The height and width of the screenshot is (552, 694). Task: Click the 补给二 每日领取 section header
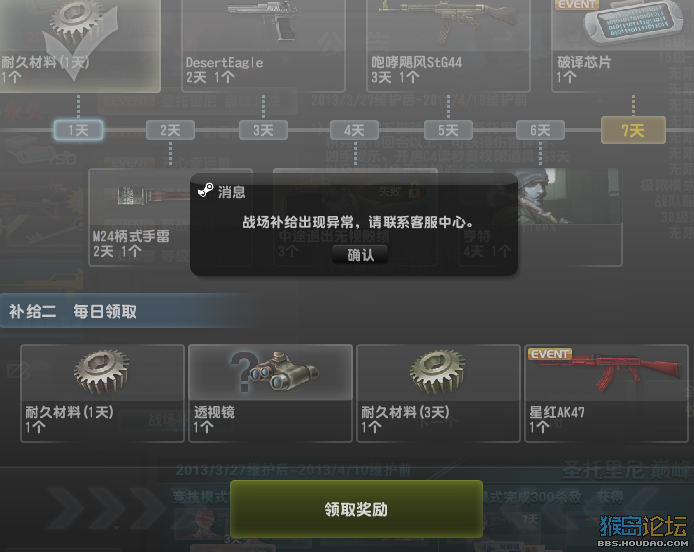click(73, 311)
